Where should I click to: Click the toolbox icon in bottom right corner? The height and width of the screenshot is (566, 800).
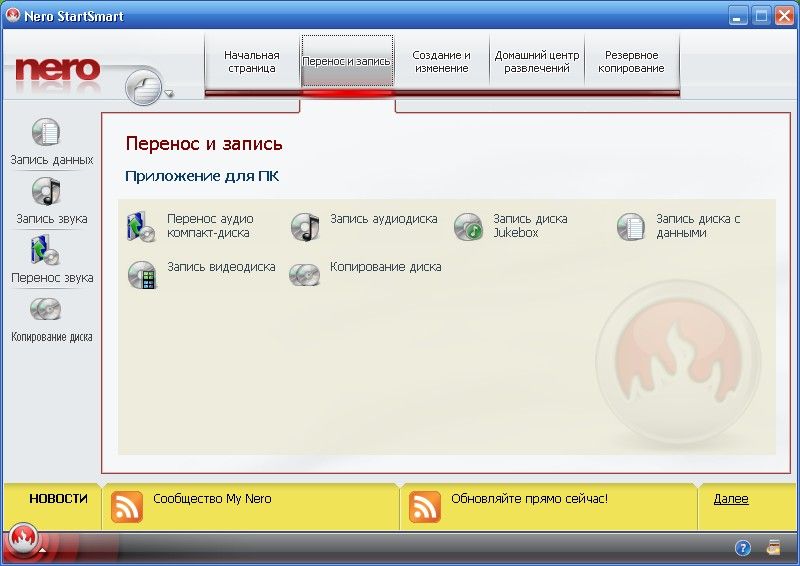(x=773, y=547)
